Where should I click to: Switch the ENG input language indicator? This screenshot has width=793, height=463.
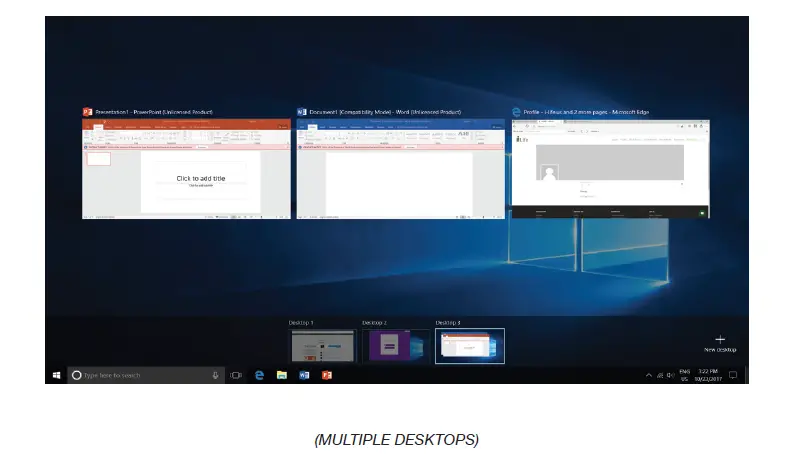(x=685, y=375)
